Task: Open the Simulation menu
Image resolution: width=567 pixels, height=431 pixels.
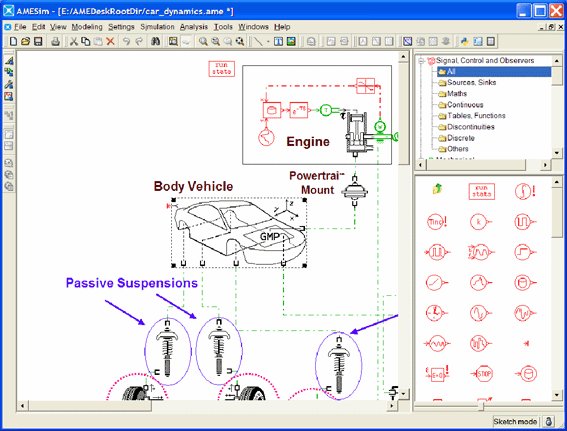Action: [157, 27]
